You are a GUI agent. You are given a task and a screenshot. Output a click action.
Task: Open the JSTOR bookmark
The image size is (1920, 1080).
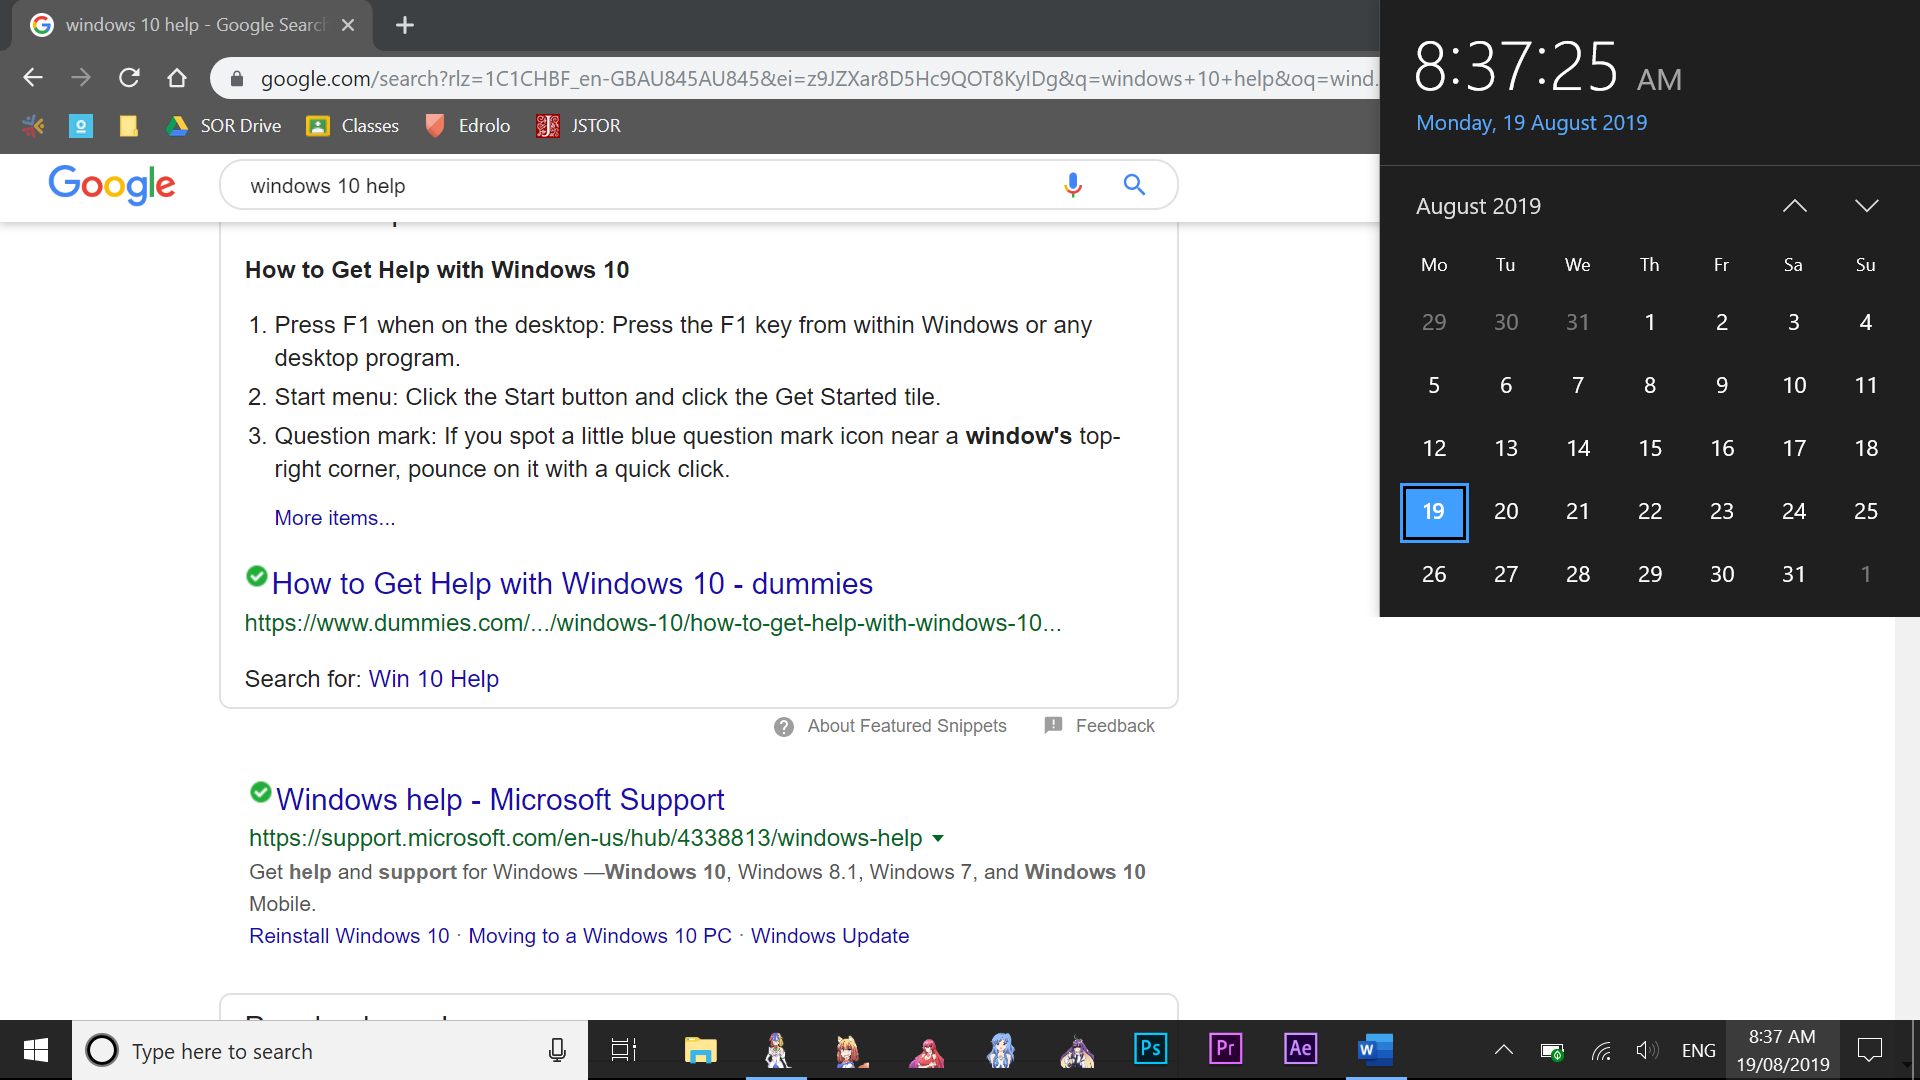pyautogui.click(x=579, y=126)
